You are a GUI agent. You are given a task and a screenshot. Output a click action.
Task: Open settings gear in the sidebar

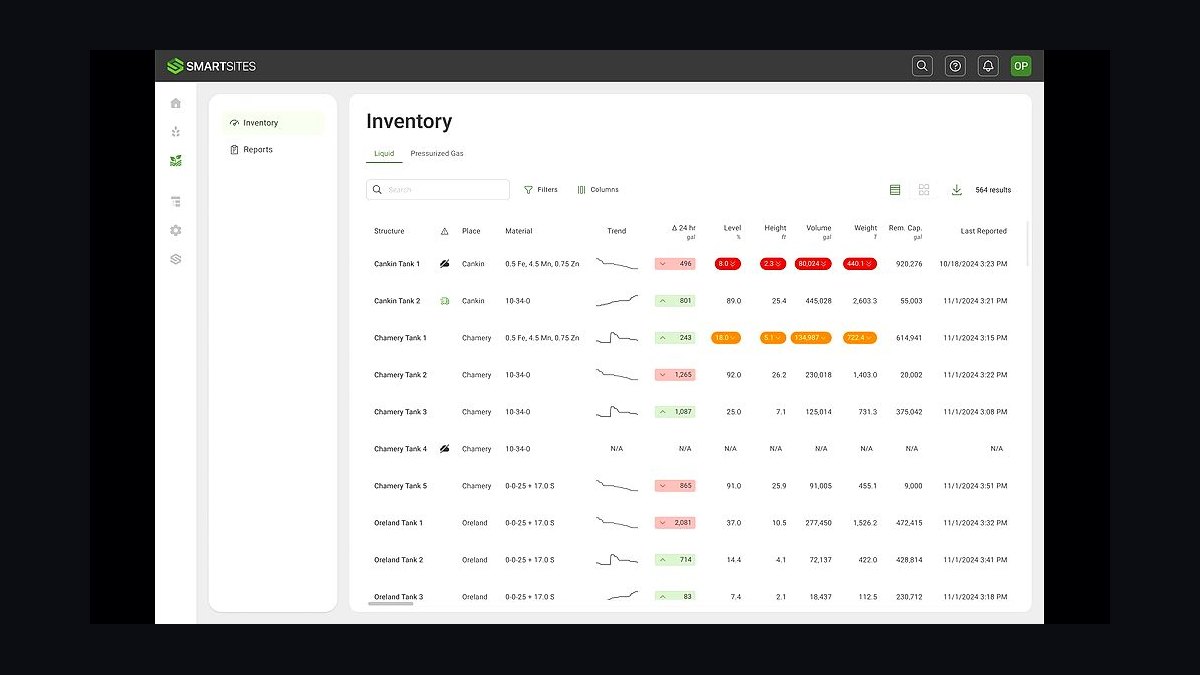[176, 230]
